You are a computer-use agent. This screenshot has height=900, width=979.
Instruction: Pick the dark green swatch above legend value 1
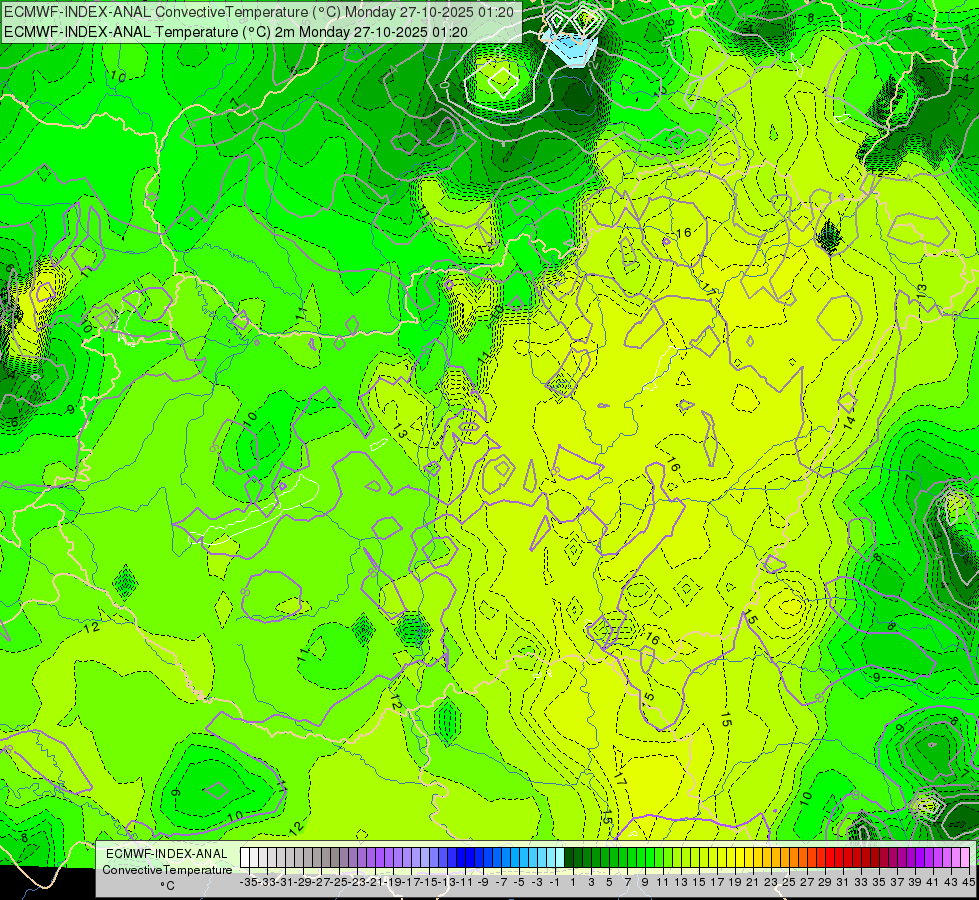[569, 858]
